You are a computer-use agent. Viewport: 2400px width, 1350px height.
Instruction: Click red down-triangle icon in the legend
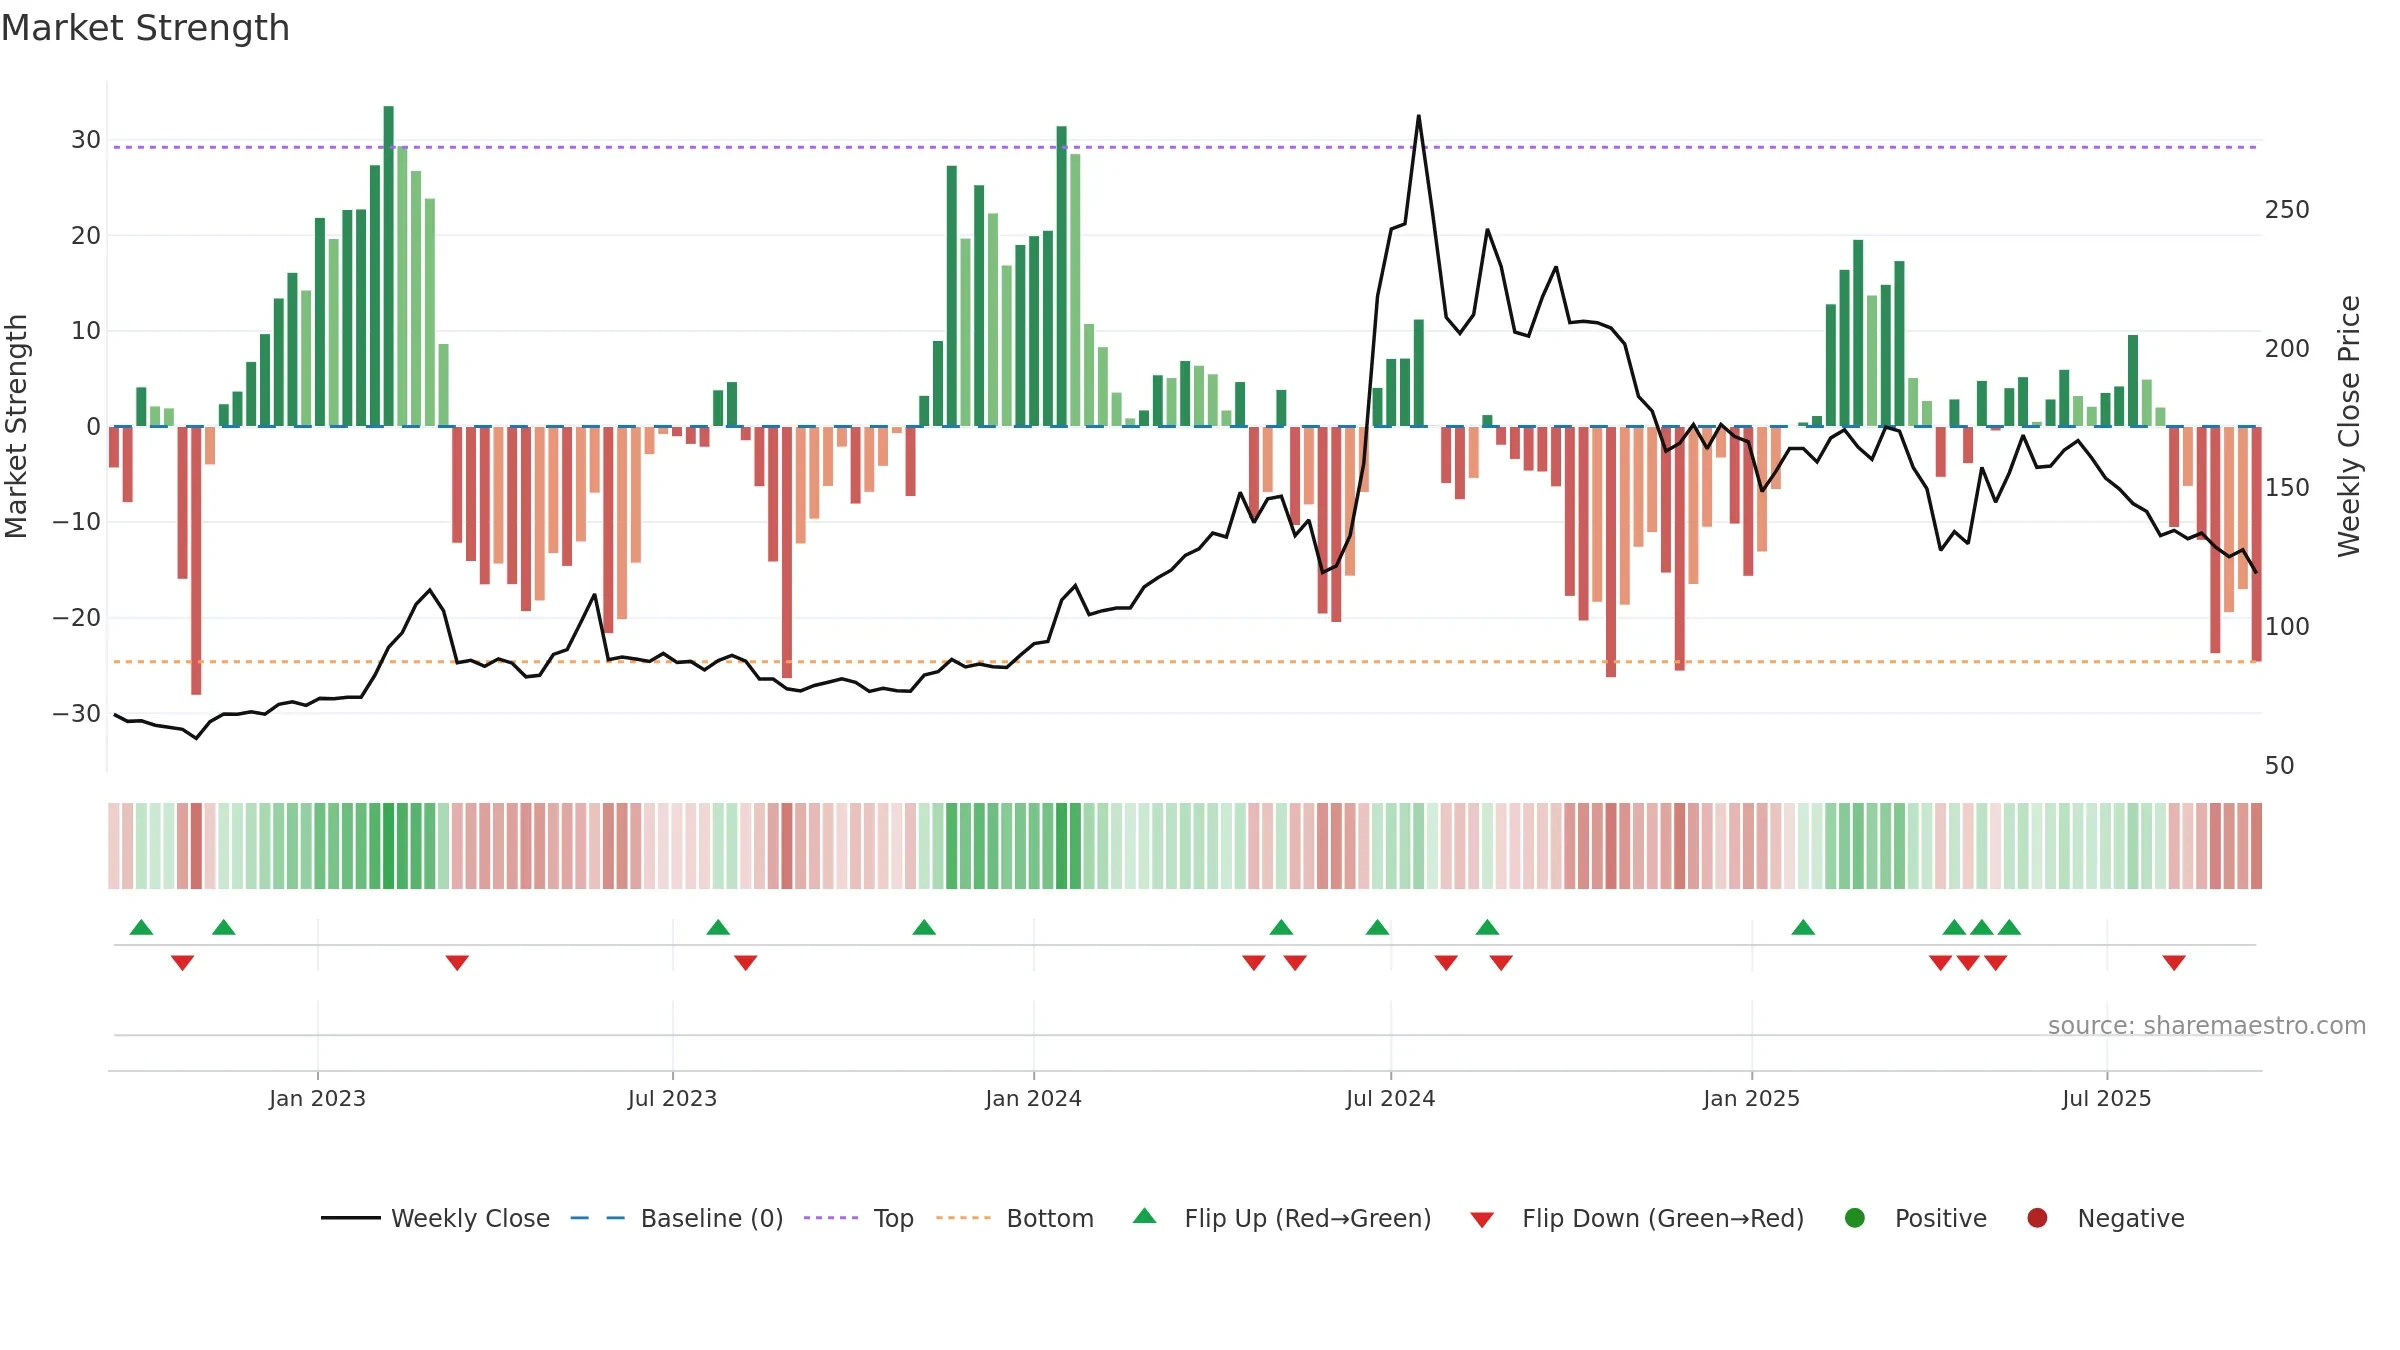(x=1482, y=1220)
